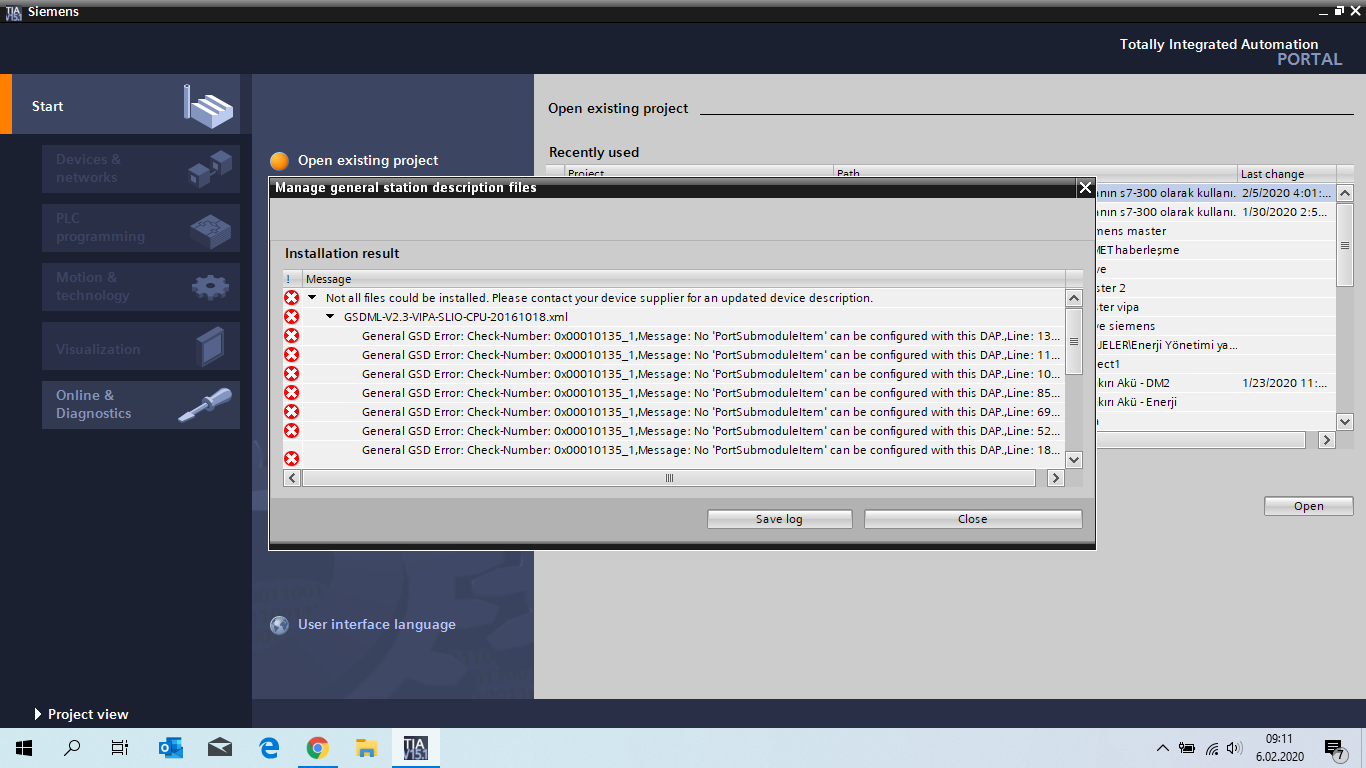Open the Online & Diagnostics portal
The height and width of the screenshot is (768, 1366).
click(141, 405)
